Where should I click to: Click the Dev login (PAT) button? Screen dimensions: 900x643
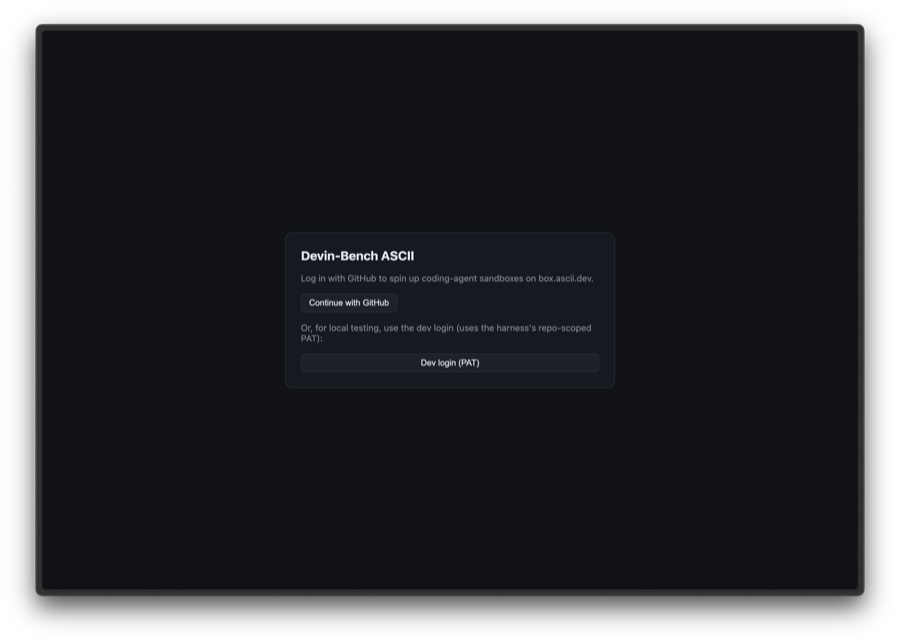pos(450,363)
